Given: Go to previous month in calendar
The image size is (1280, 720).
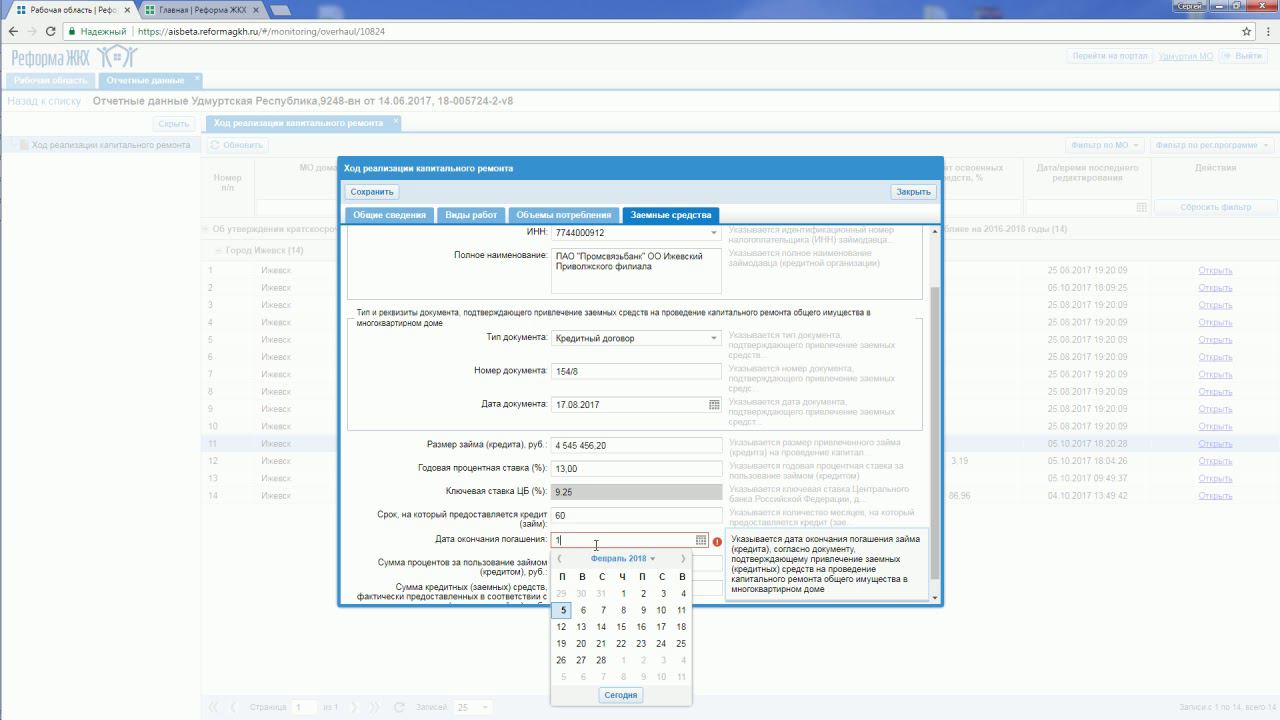Looking at the screenshot, I should (560, 559).
